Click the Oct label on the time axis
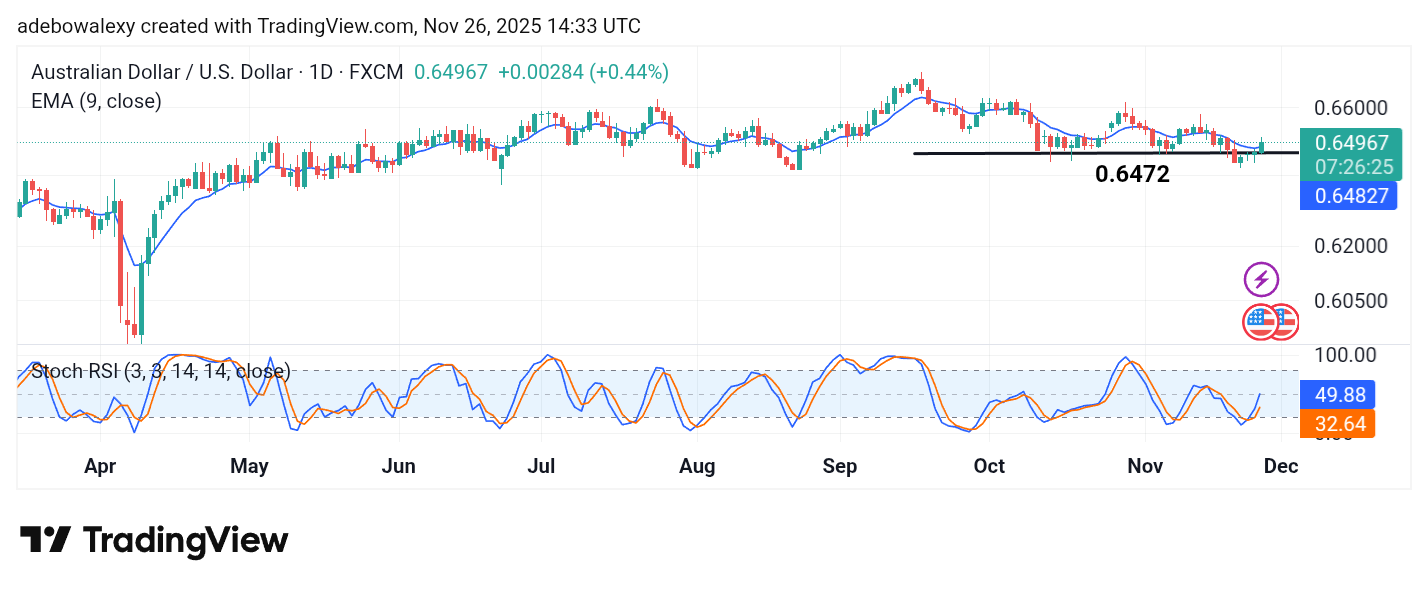The height and width of the screenshot is (591, 1428). 988,467
